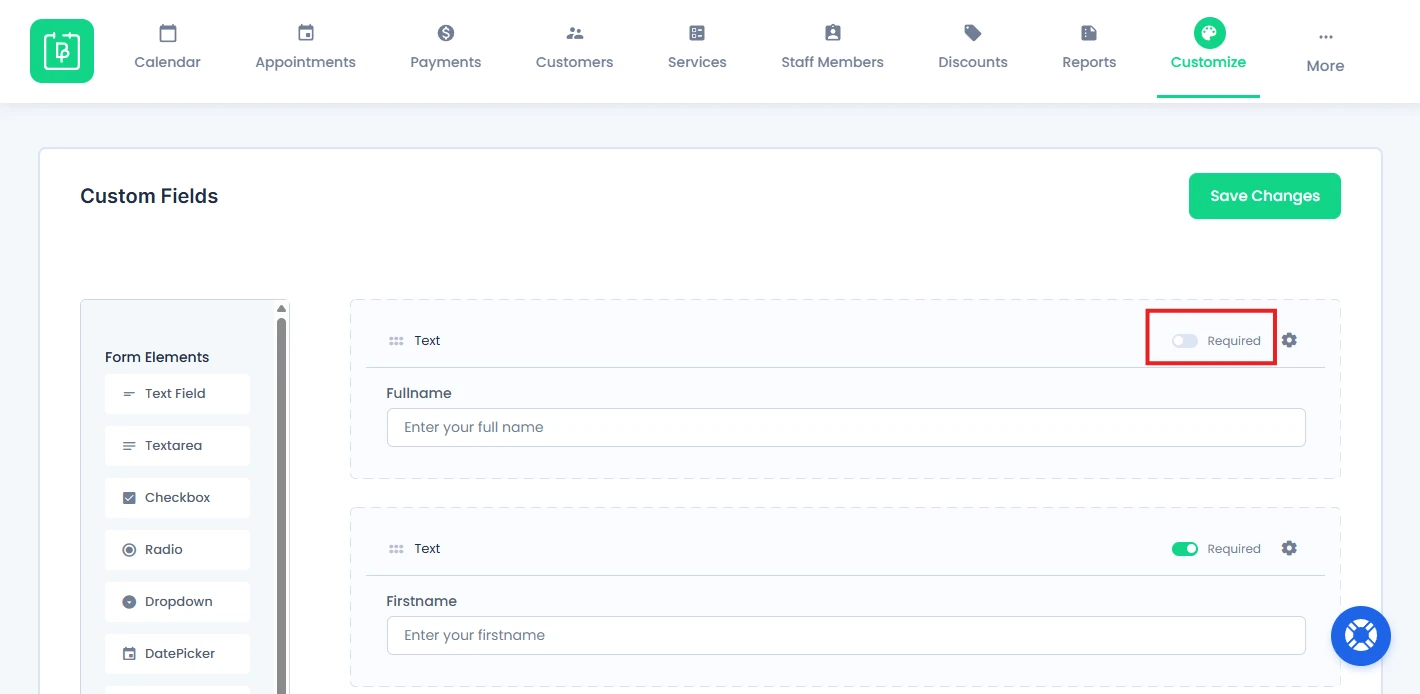Click the Fullname field label
1420x694 pixels.
pyautogui.click(x=419, y=393)
